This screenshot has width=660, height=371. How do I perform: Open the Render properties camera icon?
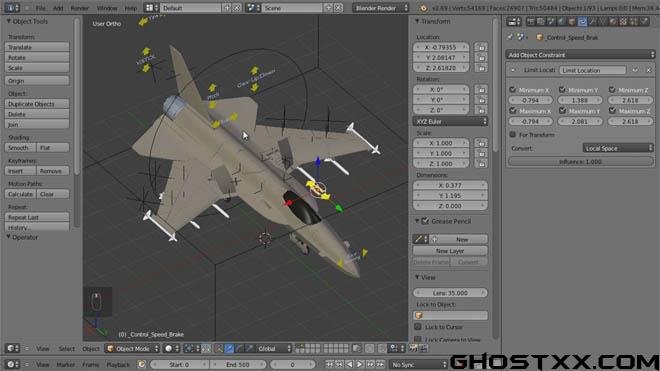pos(531,21)
